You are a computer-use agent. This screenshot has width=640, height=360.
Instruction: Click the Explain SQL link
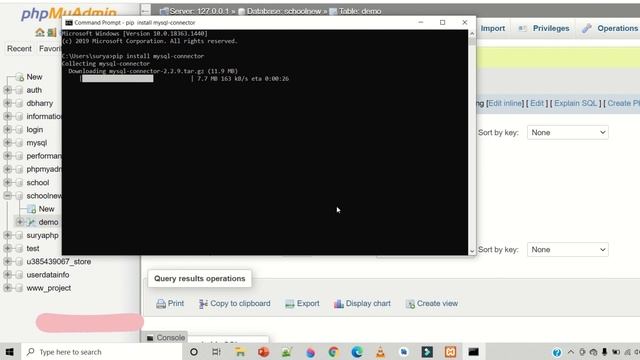click(x=576, y=103)
